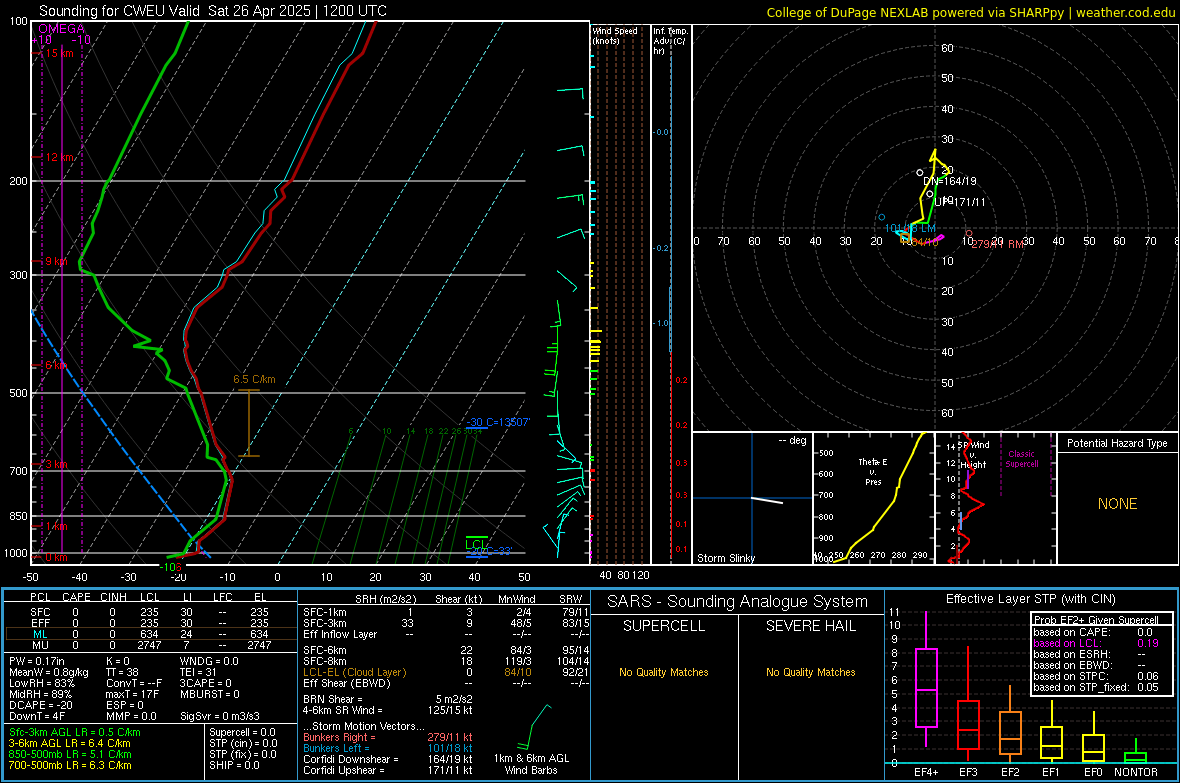Click the Supercell = 0.0 value
The image size is (1180, 783).
[x=242, y=733]
